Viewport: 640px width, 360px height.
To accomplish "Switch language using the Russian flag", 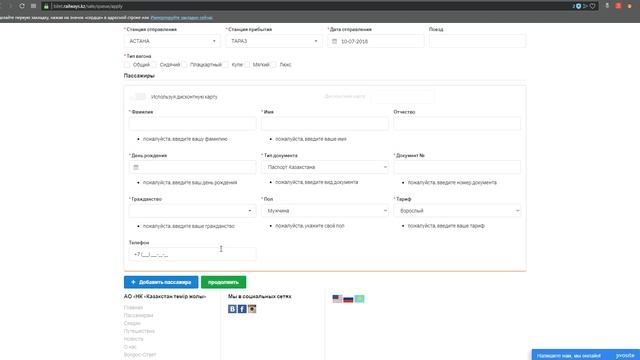I will 348,299.
